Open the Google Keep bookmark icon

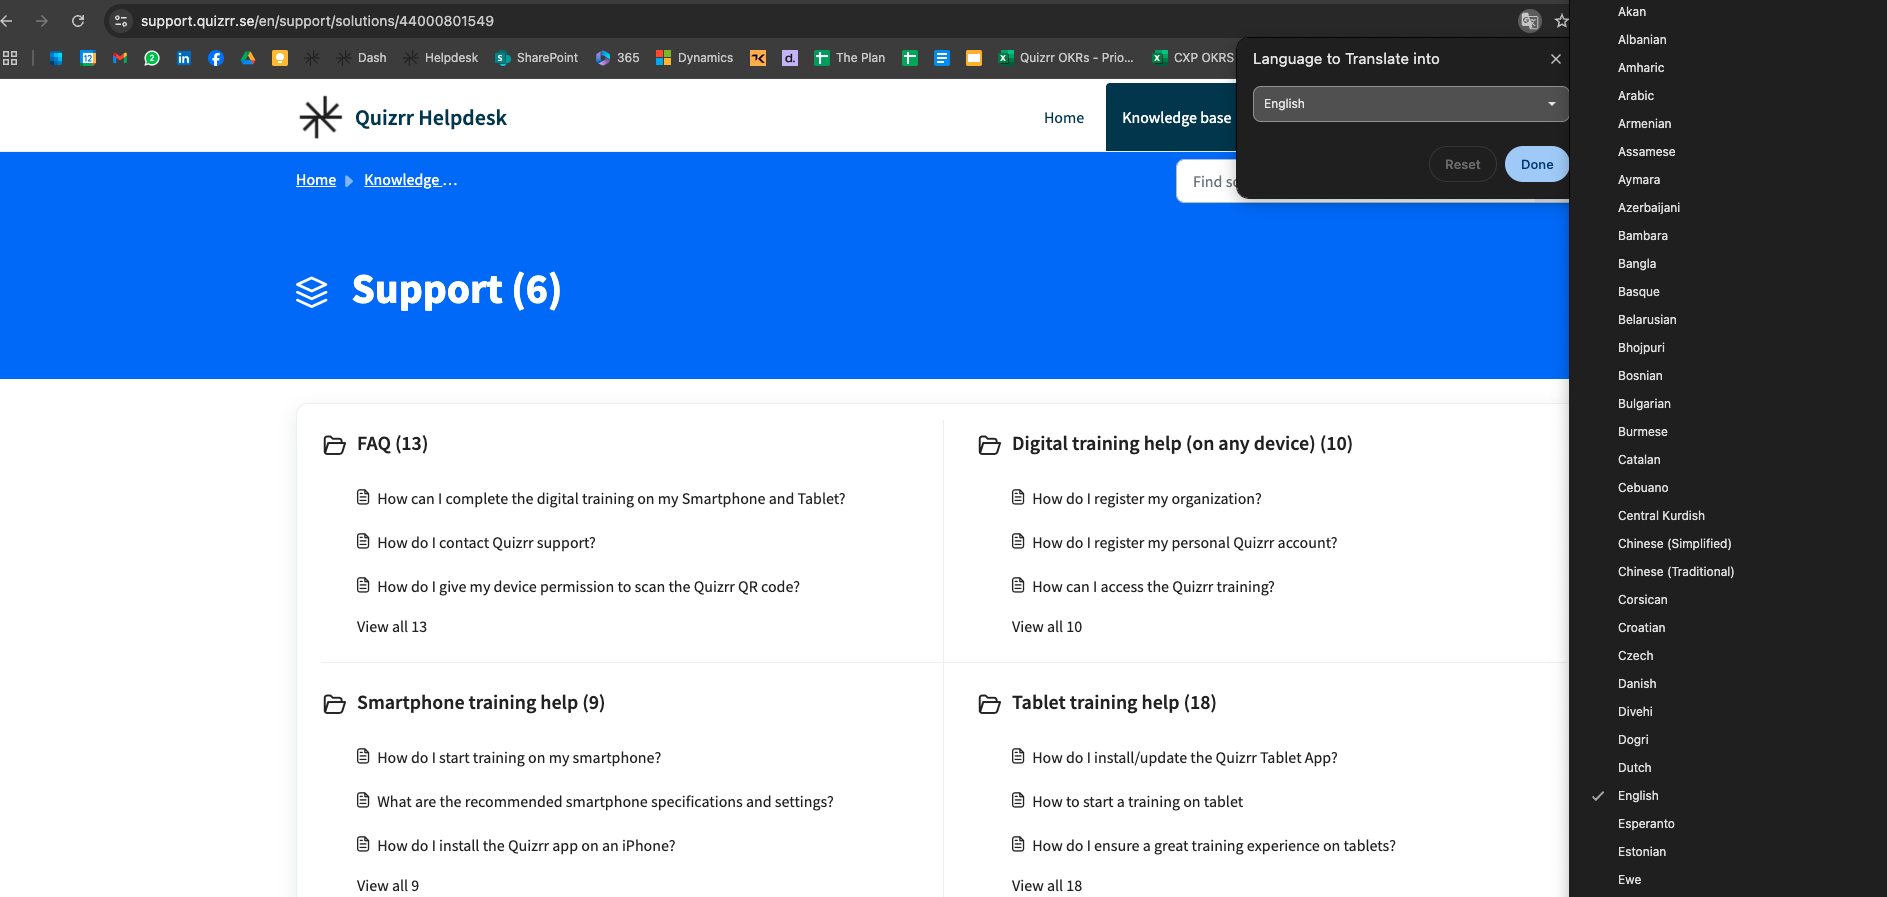pyautogui.click(x=280, y=58)
